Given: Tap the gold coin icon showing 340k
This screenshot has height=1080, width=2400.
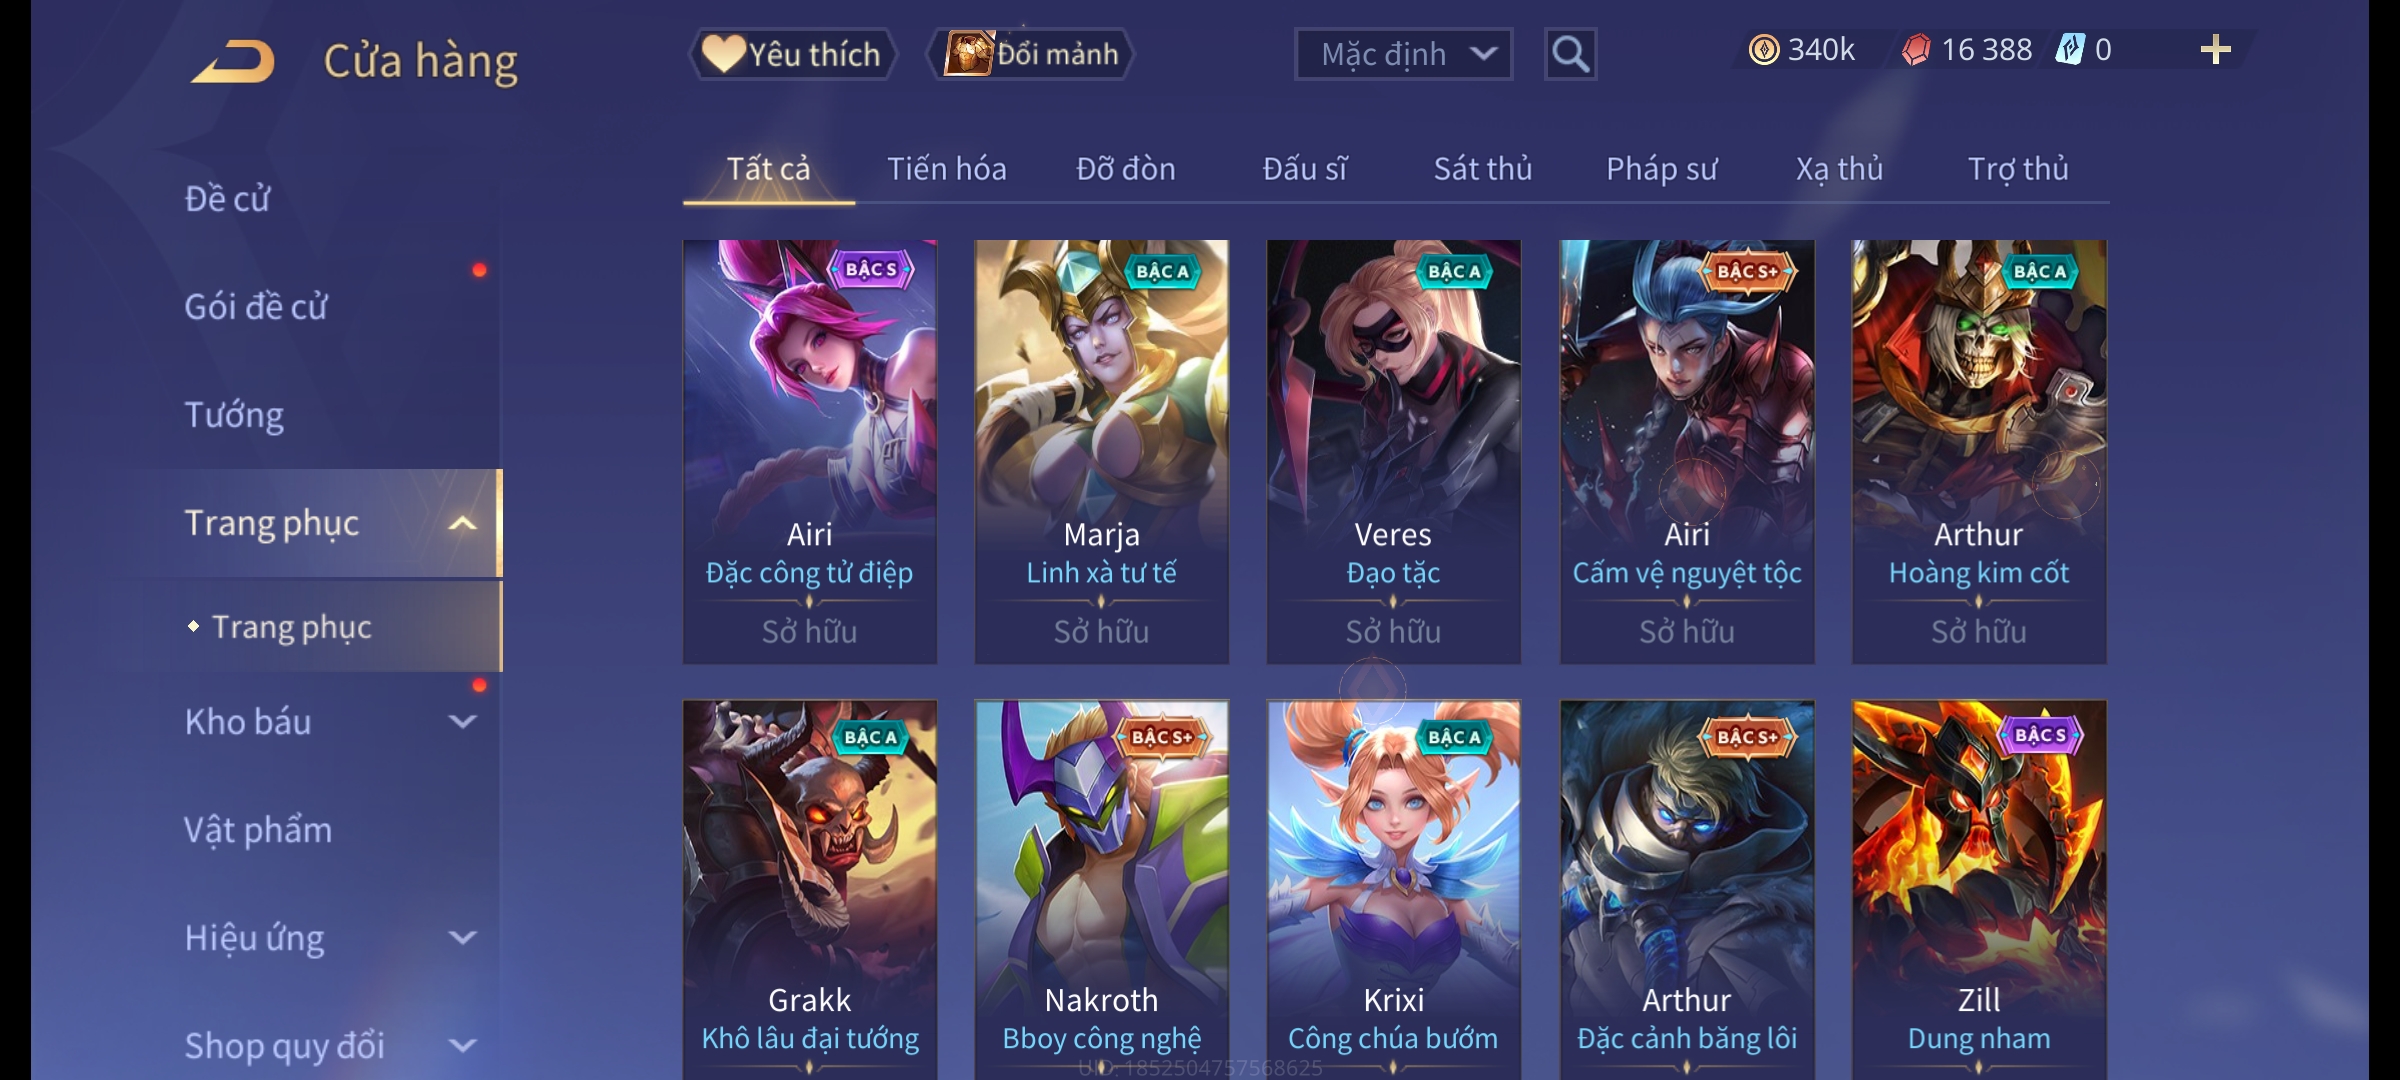Looking at the screenshot, I should [x=1764, y=50].
